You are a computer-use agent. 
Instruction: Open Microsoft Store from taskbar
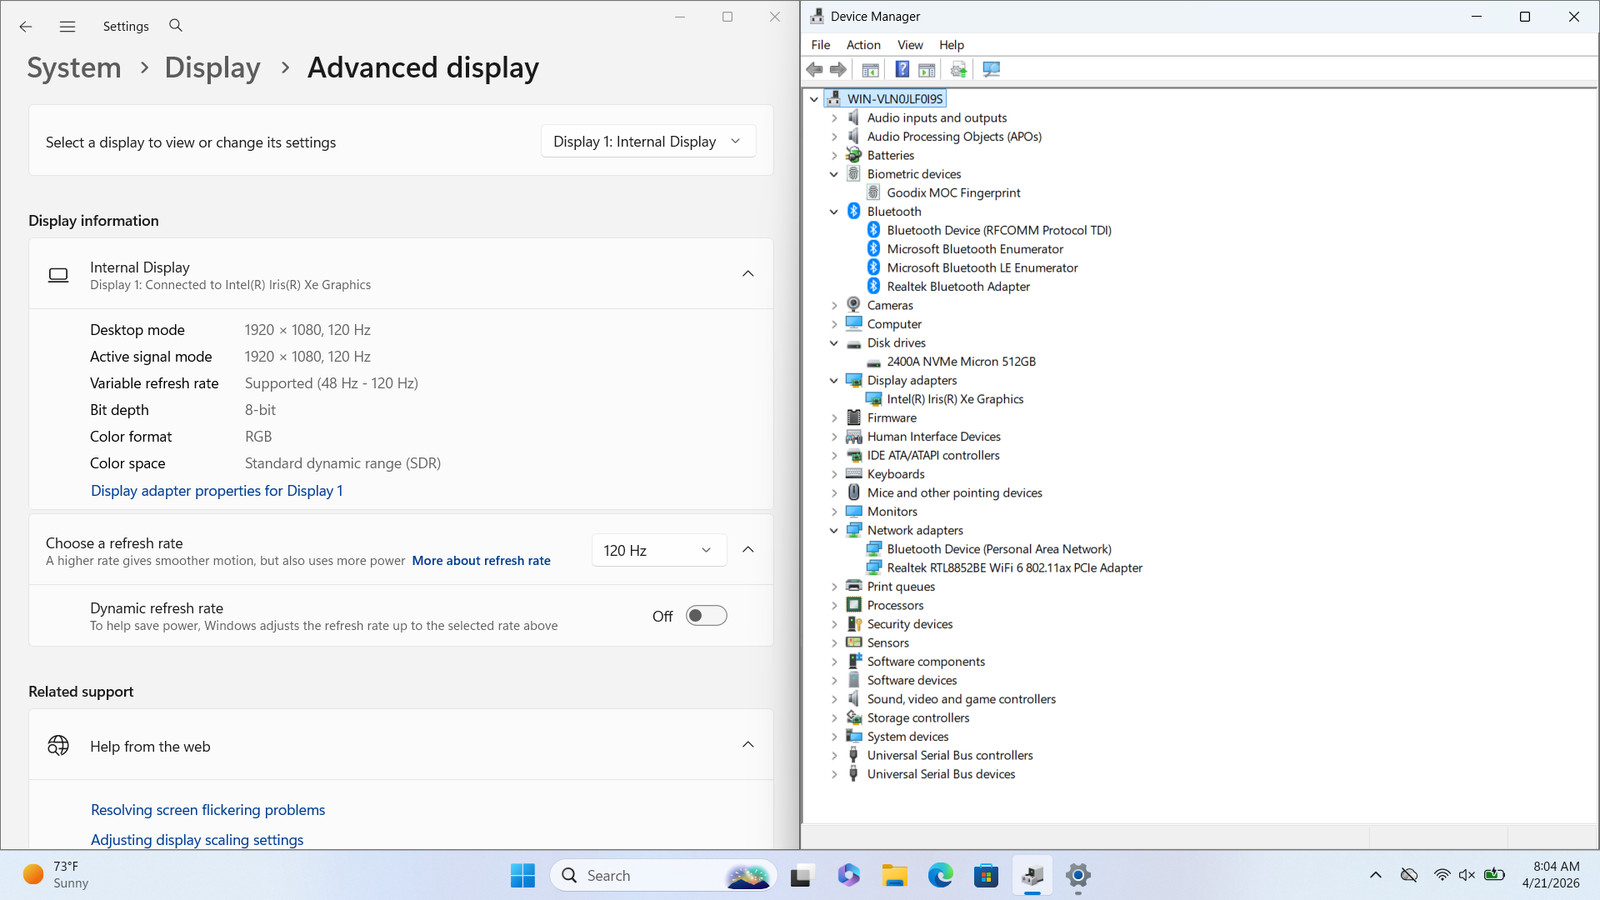[x=986, y=876]
